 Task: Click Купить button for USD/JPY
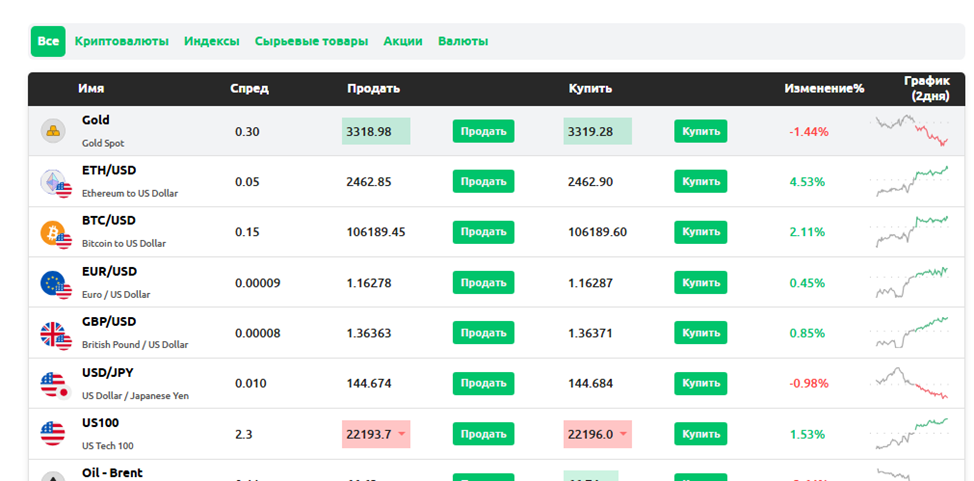701,383
